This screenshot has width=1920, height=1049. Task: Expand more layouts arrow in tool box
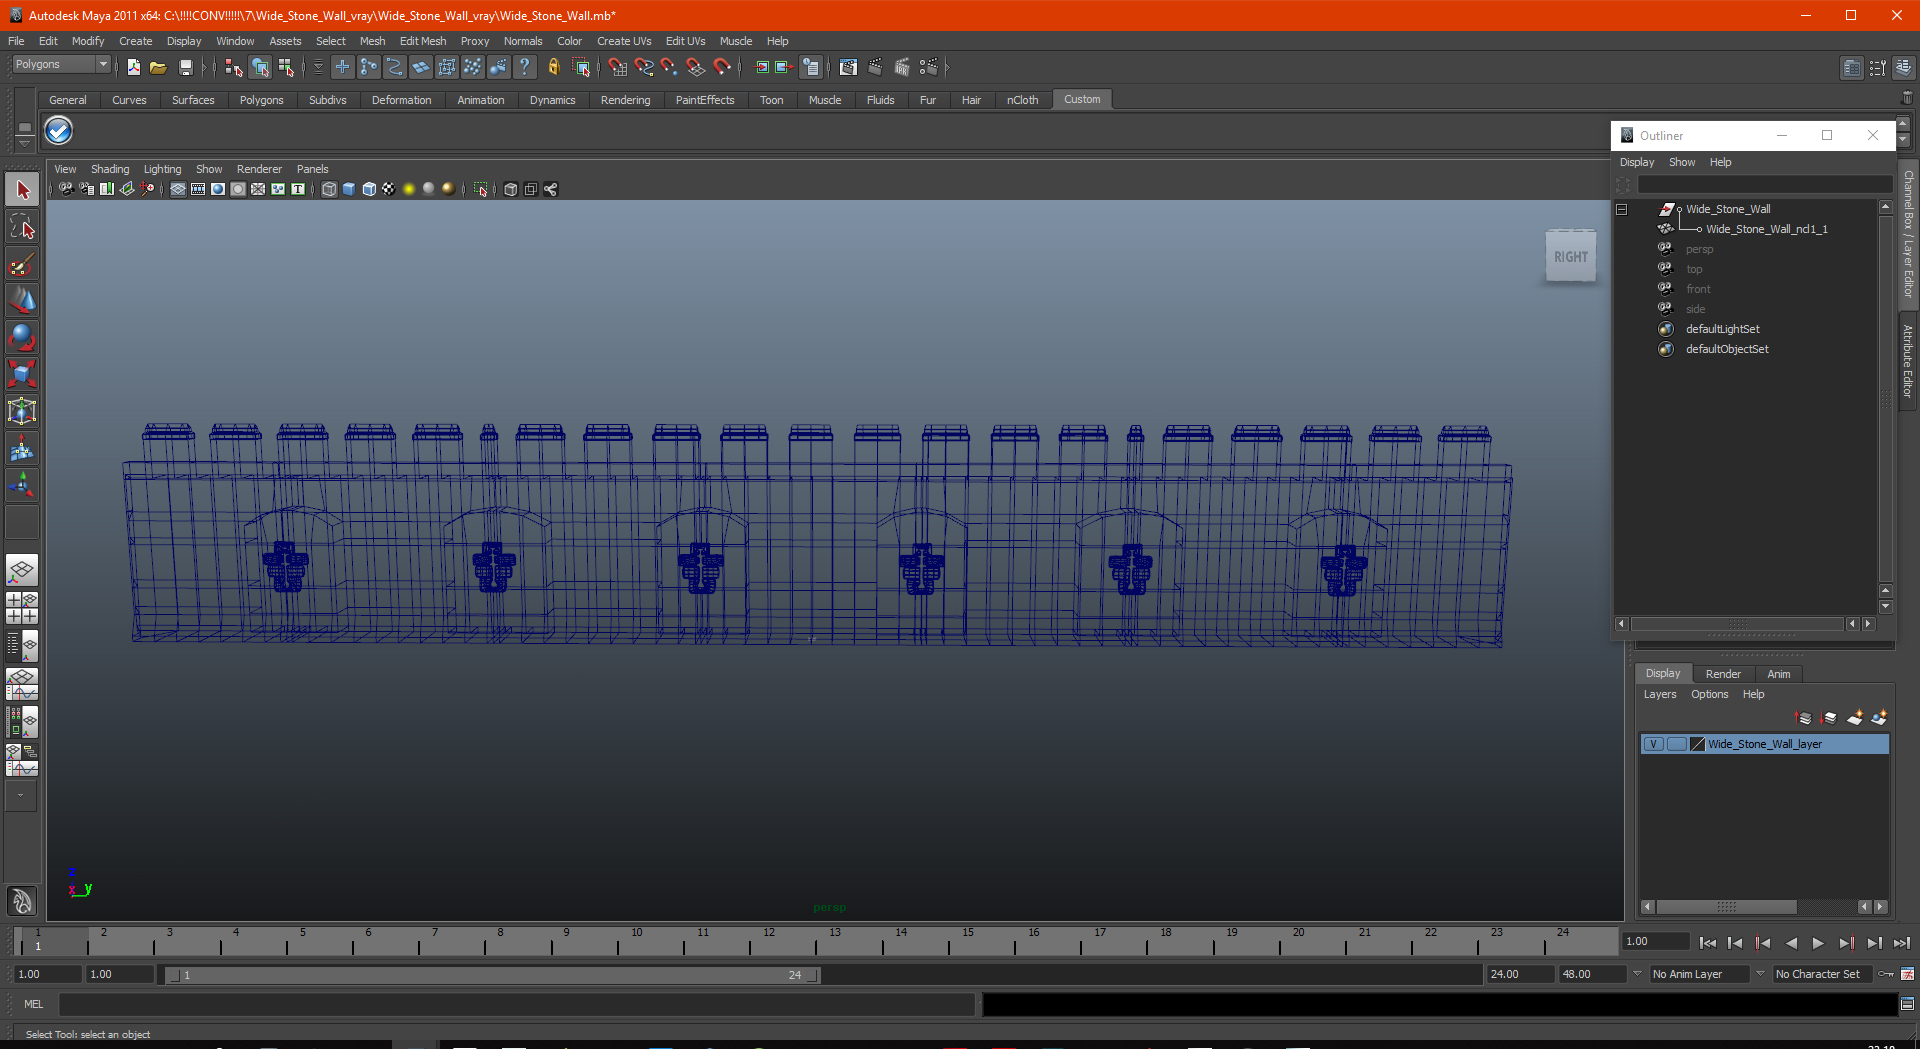21,796
